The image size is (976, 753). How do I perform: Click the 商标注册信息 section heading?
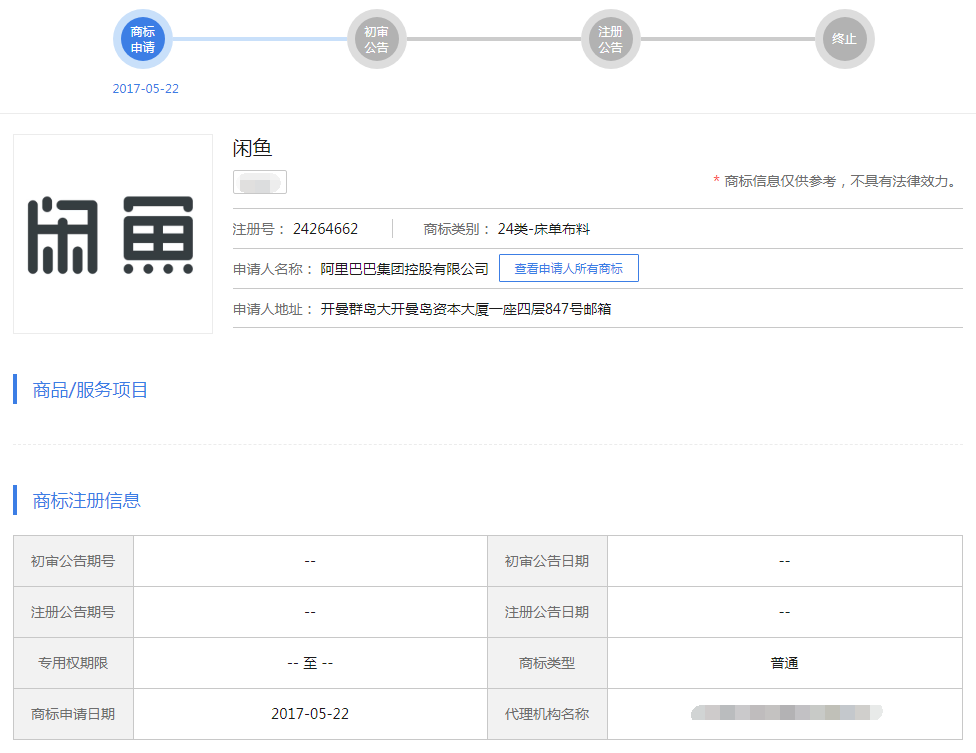click(x=87, y=500)
